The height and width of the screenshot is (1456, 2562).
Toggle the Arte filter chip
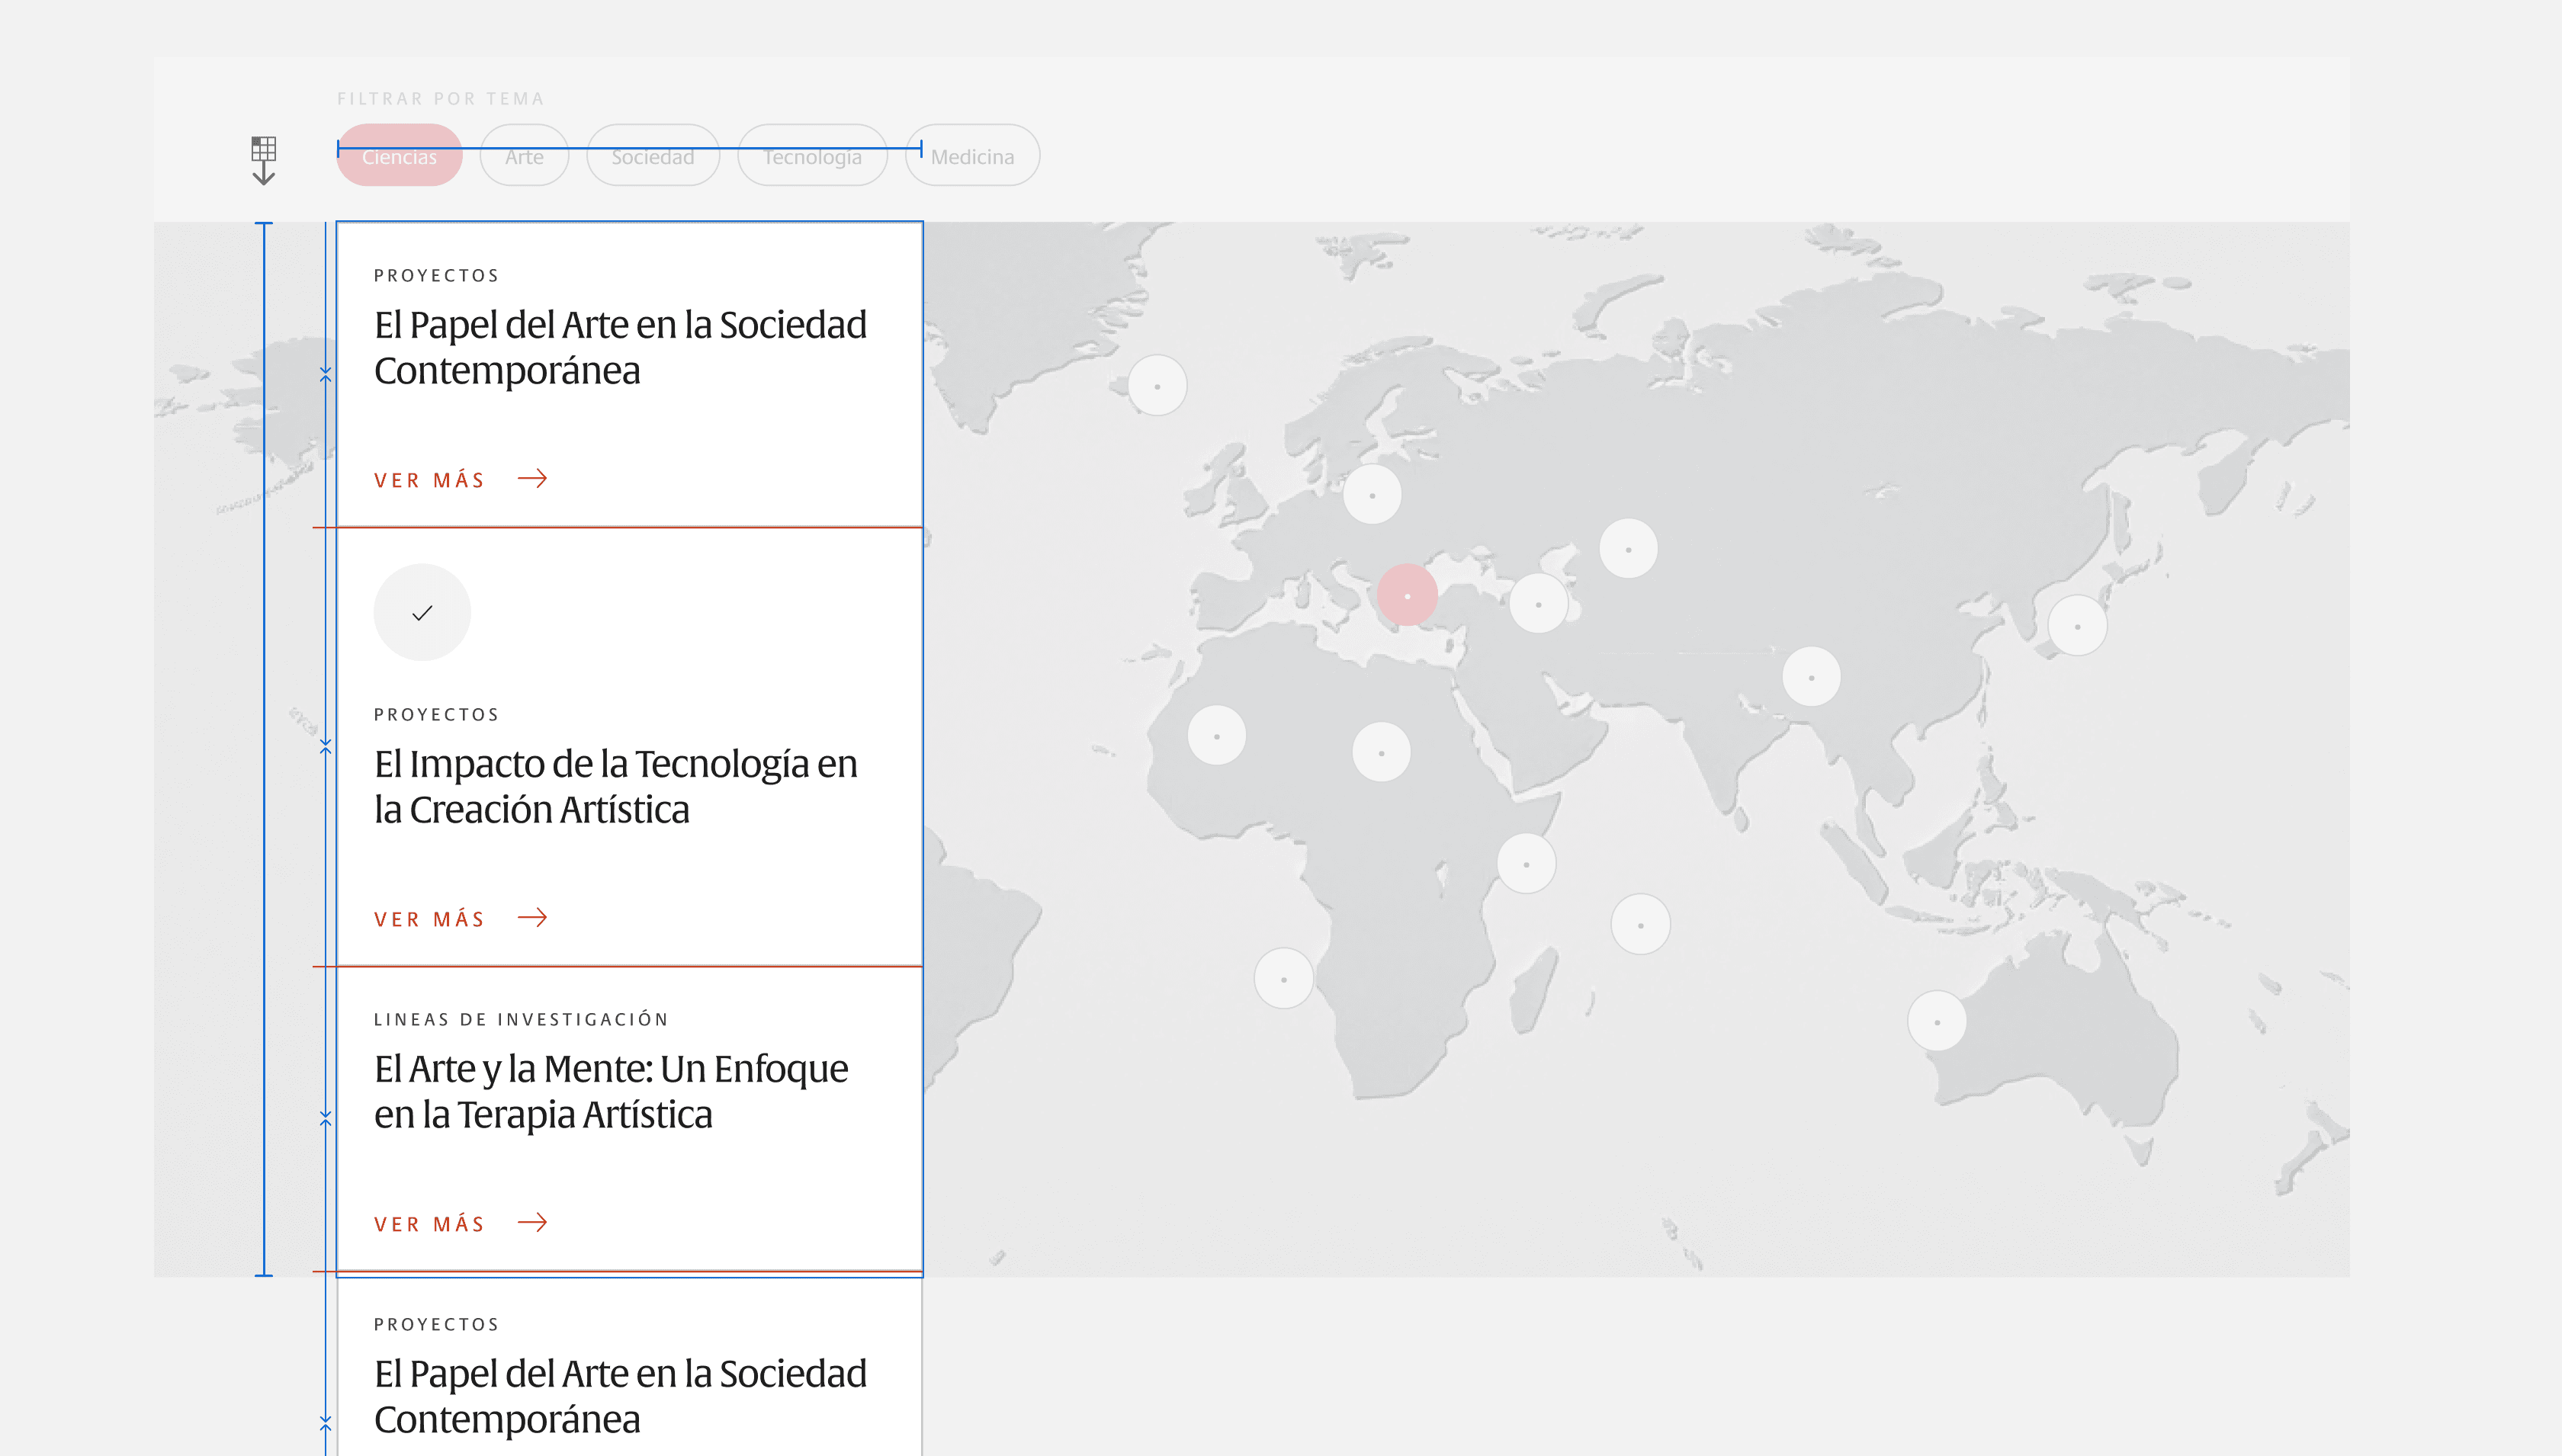point(524,156)
